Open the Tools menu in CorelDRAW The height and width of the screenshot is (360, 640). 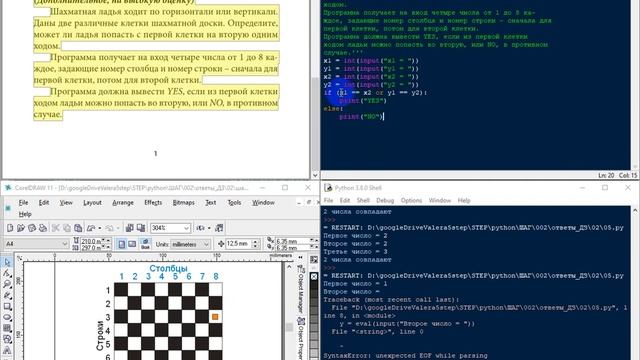click(234, 202)
